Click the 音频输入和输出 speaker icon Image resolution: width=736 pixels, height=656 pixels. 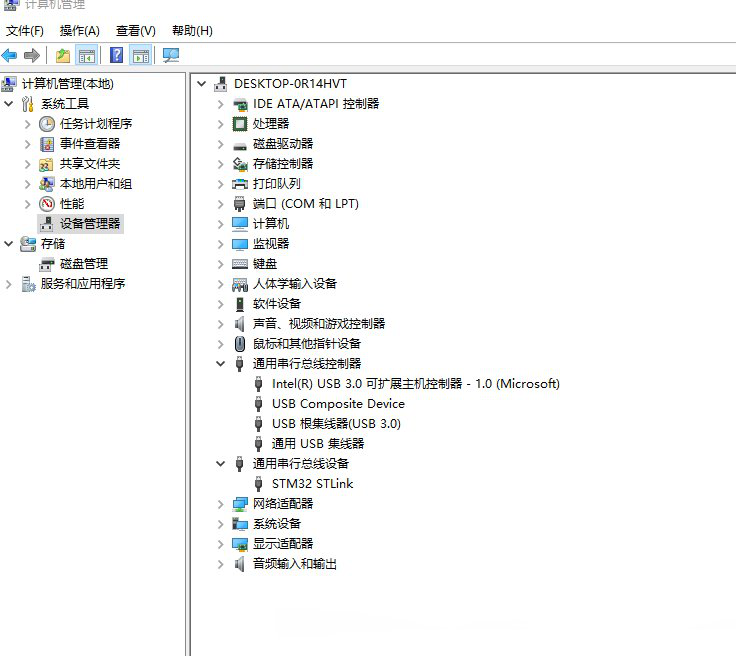coord(239,564)
